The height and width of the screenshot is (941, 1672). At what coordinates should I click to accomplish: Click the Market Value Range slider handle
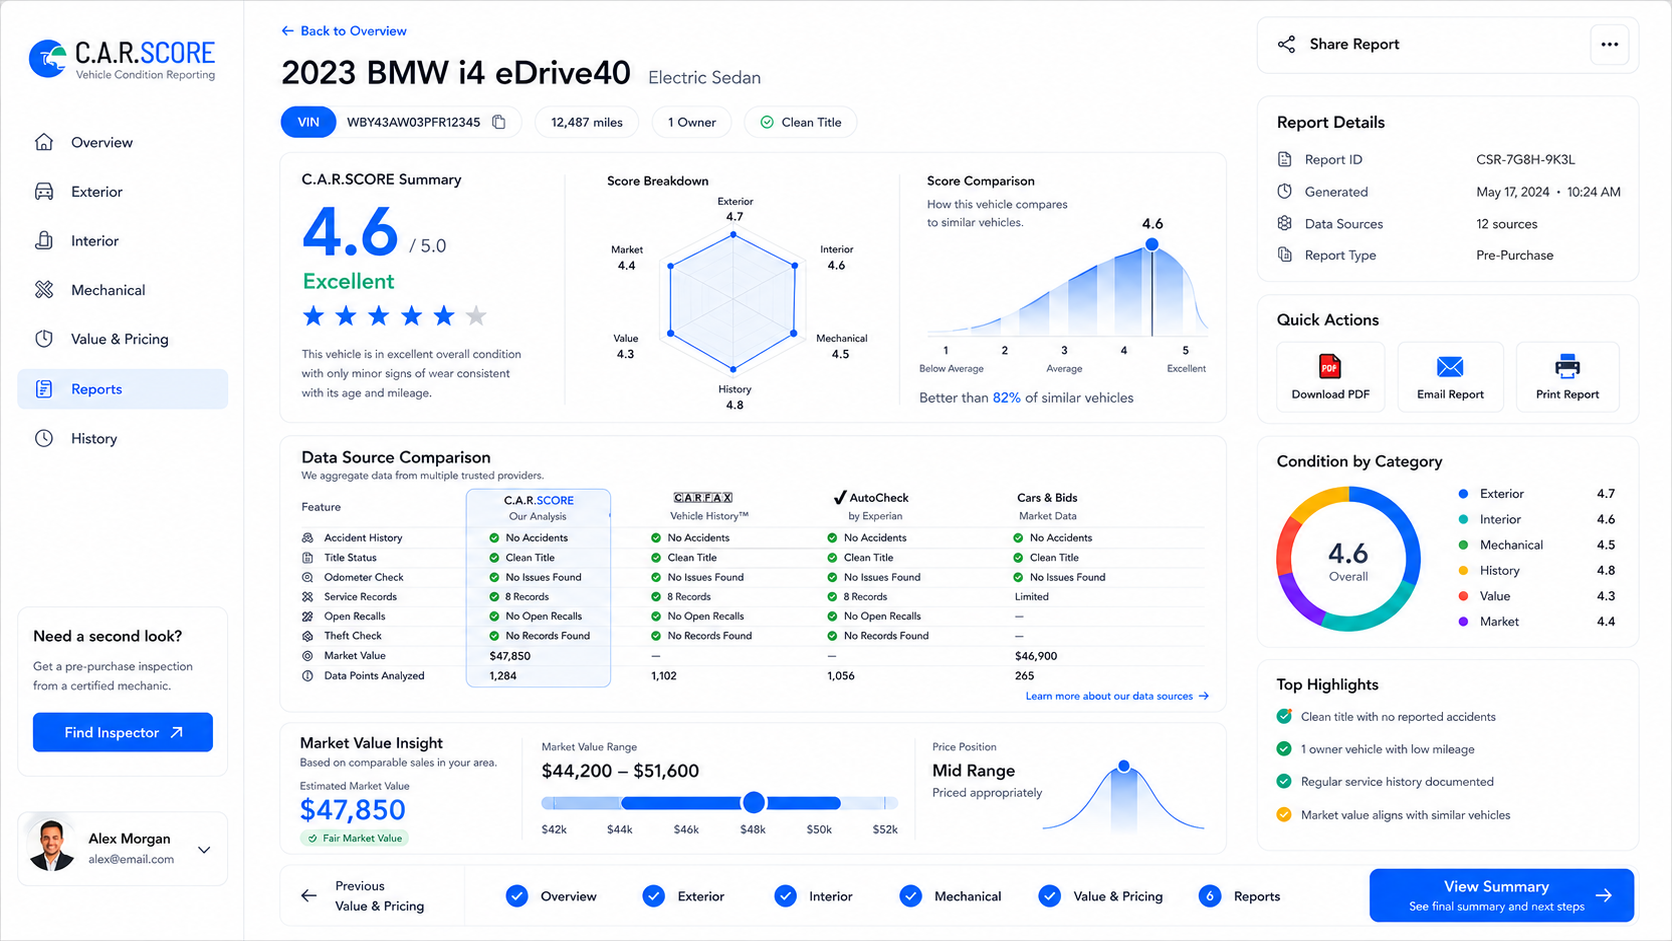pos(754,802)
